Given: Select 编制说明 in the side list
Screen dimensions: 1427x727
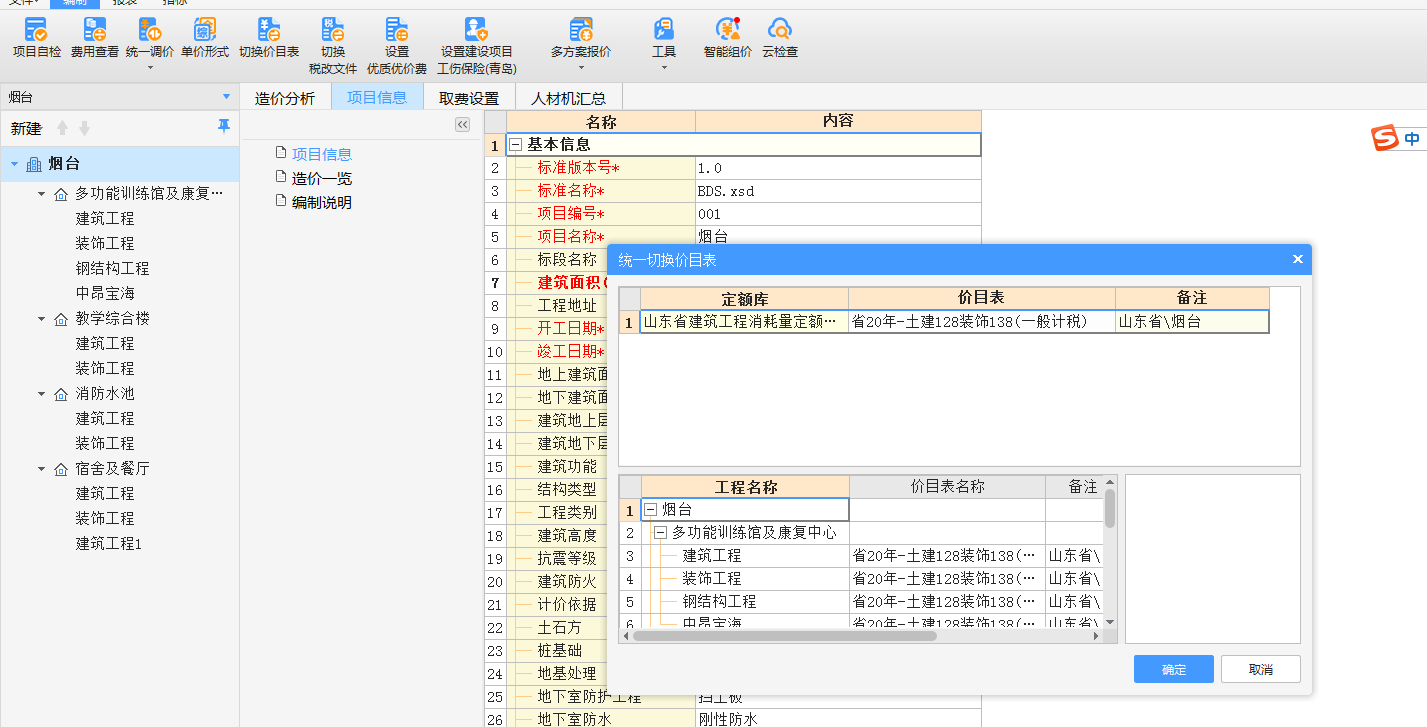Looking at the screenshot, I should 322,202.
